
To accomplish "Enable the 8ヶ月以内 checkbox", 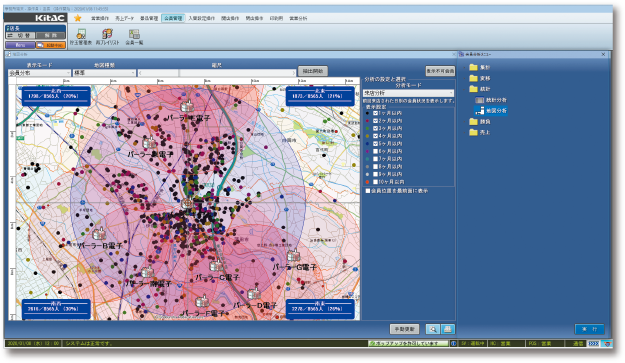I will (x=375, y=167).
